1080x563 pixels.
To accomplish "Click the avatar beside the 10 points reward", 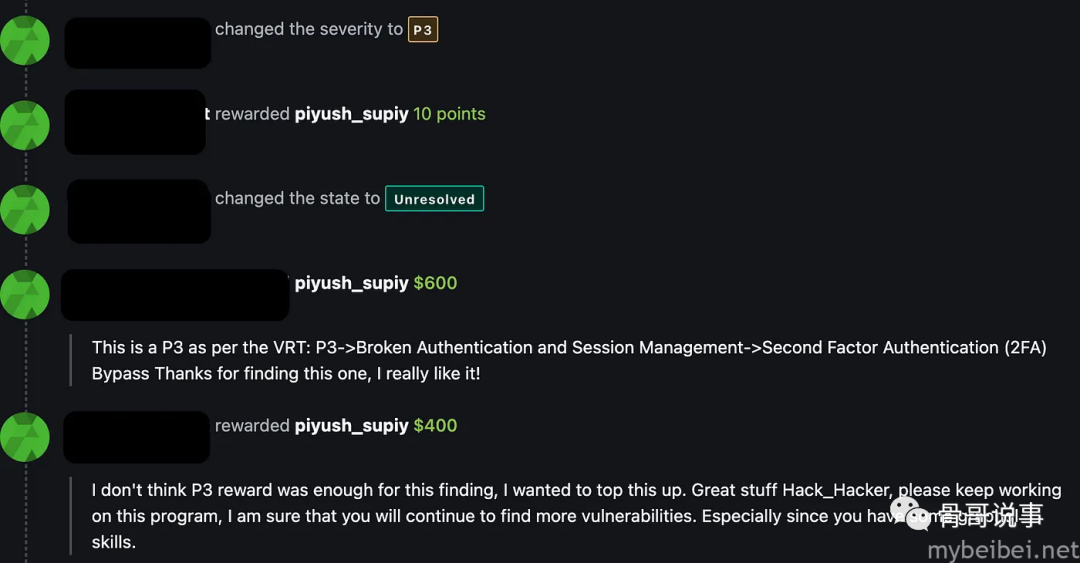I will (25, 125).
